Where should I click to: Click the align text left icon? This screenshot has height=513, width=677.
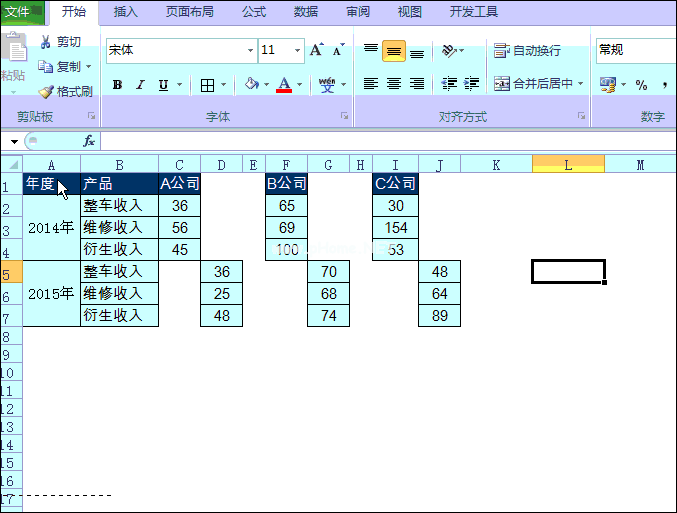pyautogui.click(x=371, y=84)
